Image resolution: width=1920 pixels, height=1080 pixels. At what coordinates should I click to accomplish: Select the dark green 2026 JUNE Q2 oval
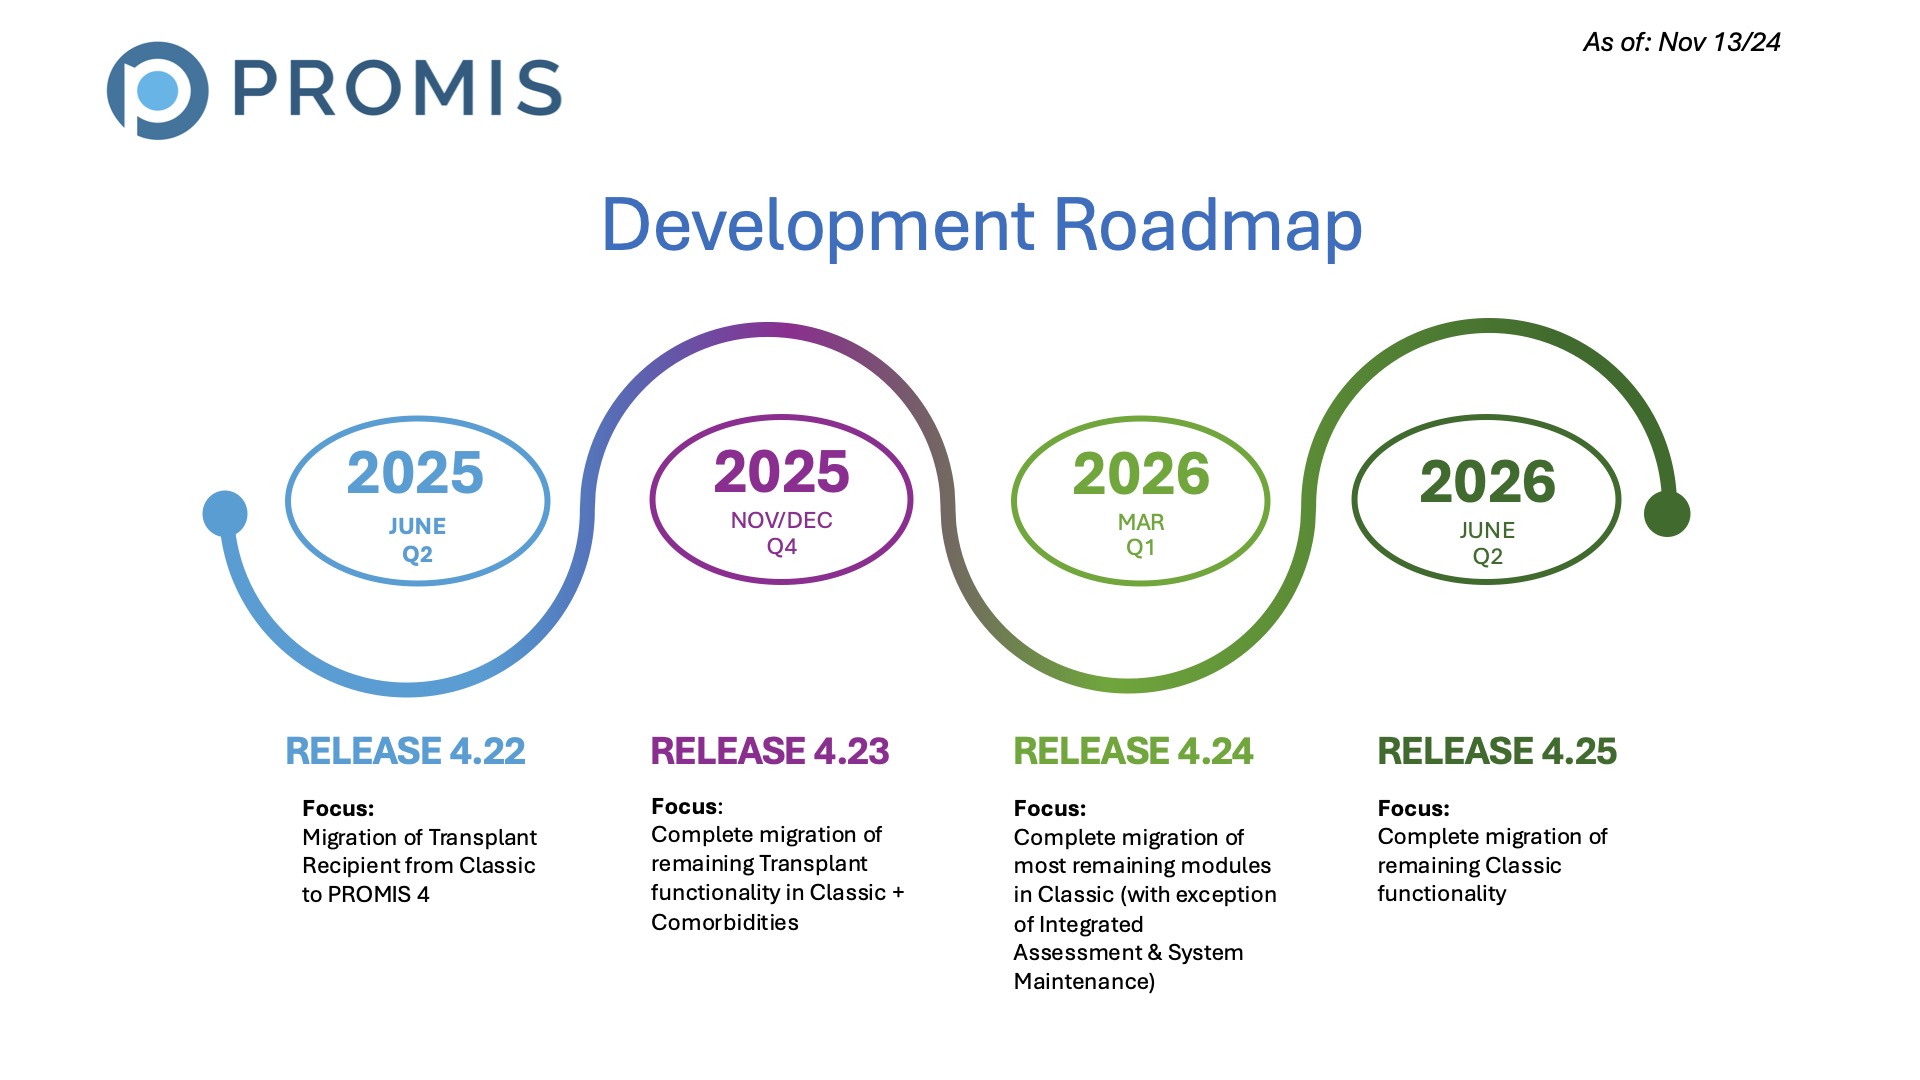tap(1485, 500)
